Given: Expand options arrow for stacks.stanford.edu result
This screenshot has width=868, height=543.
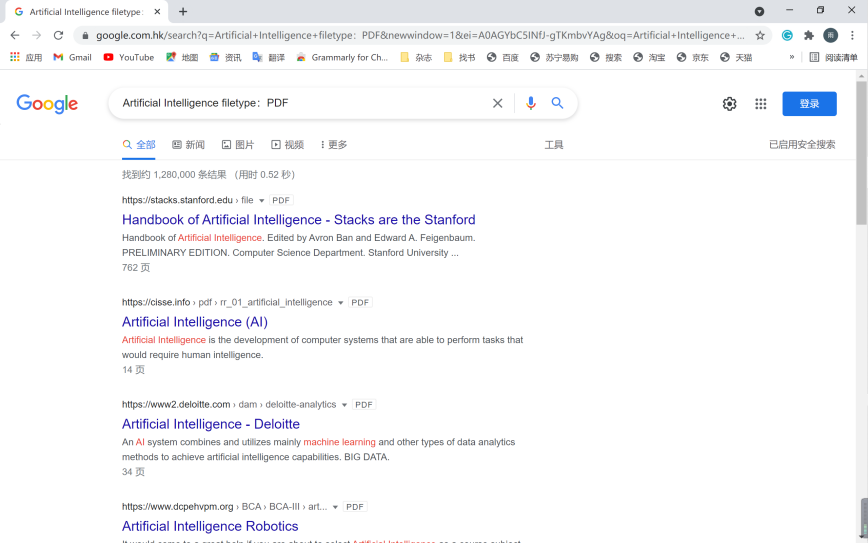Looking at the screenshot, I should [x=262, y=200].
